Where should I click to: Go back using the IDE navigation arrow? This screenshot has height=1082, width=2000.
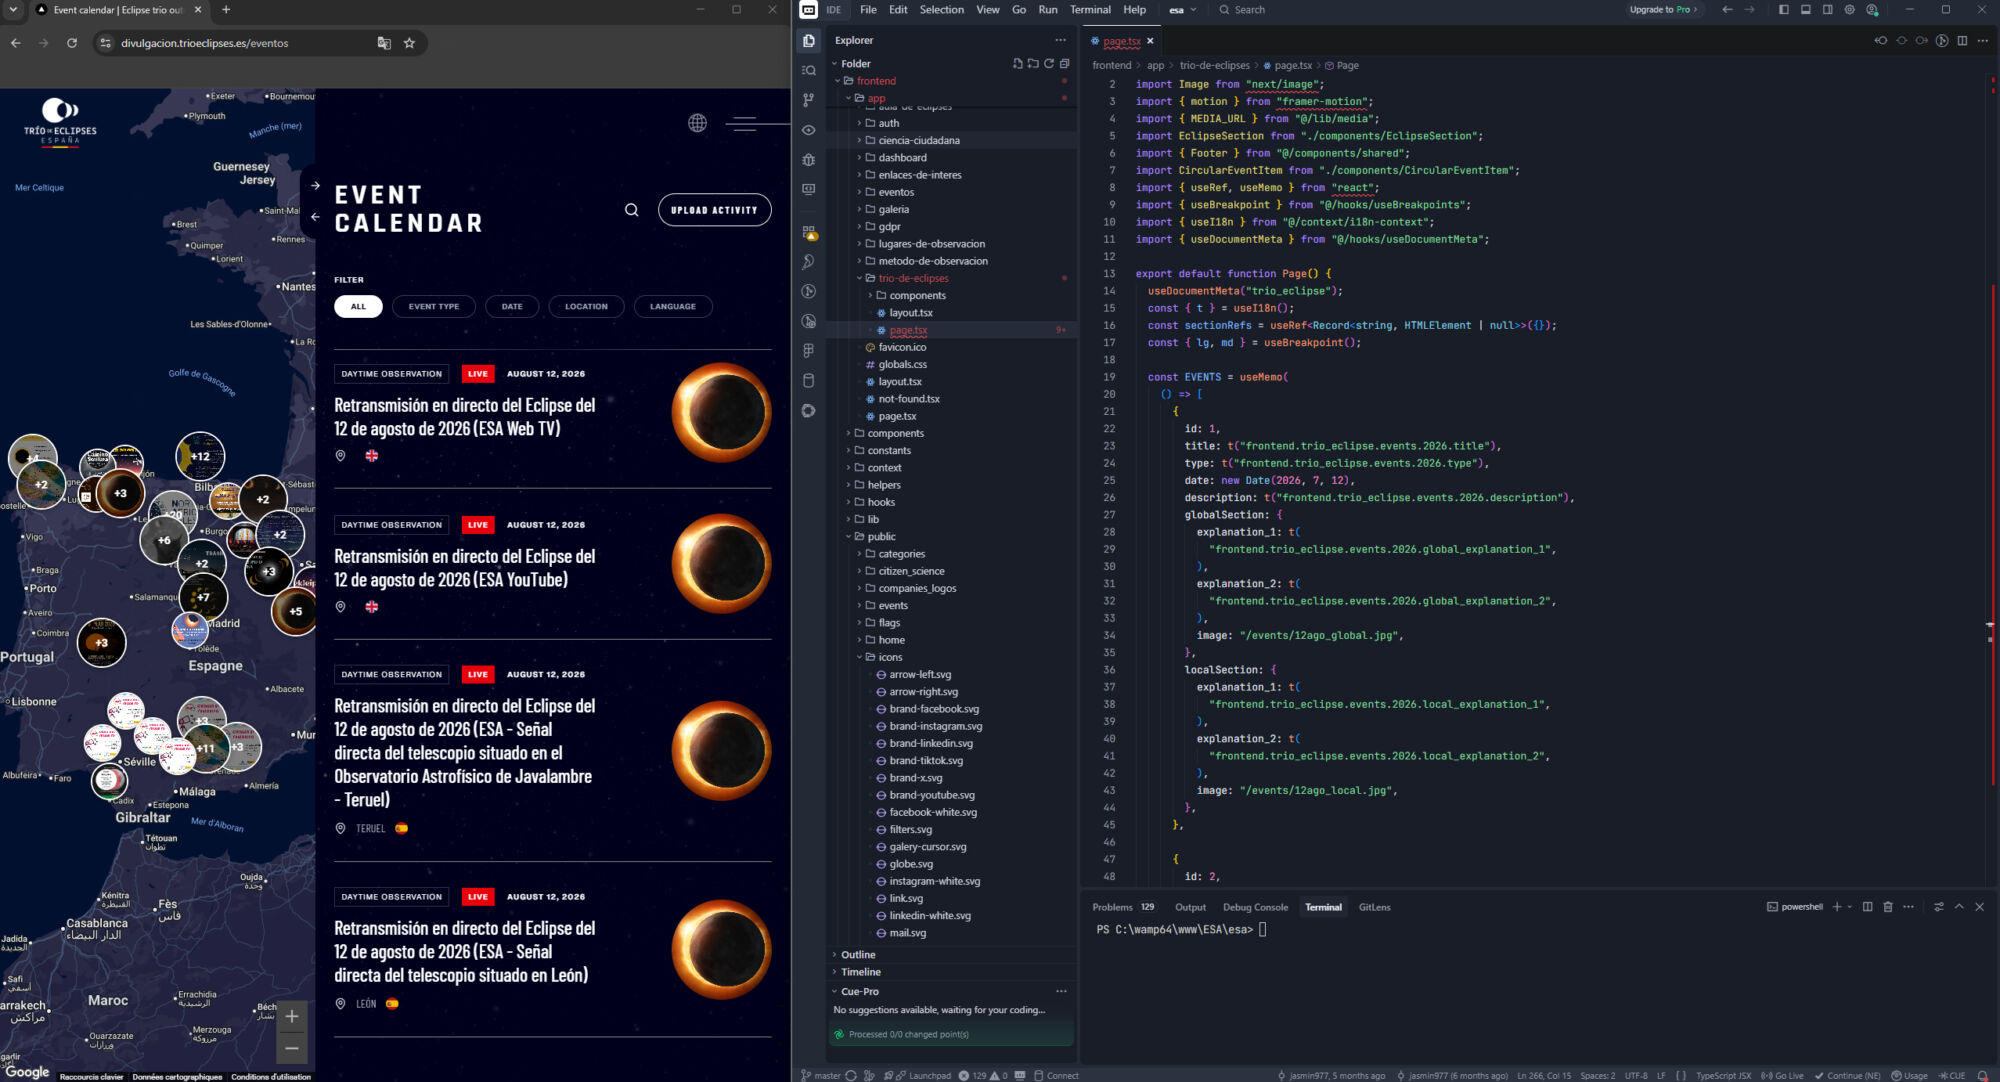pyautogui.click(x=1727, y=10)
